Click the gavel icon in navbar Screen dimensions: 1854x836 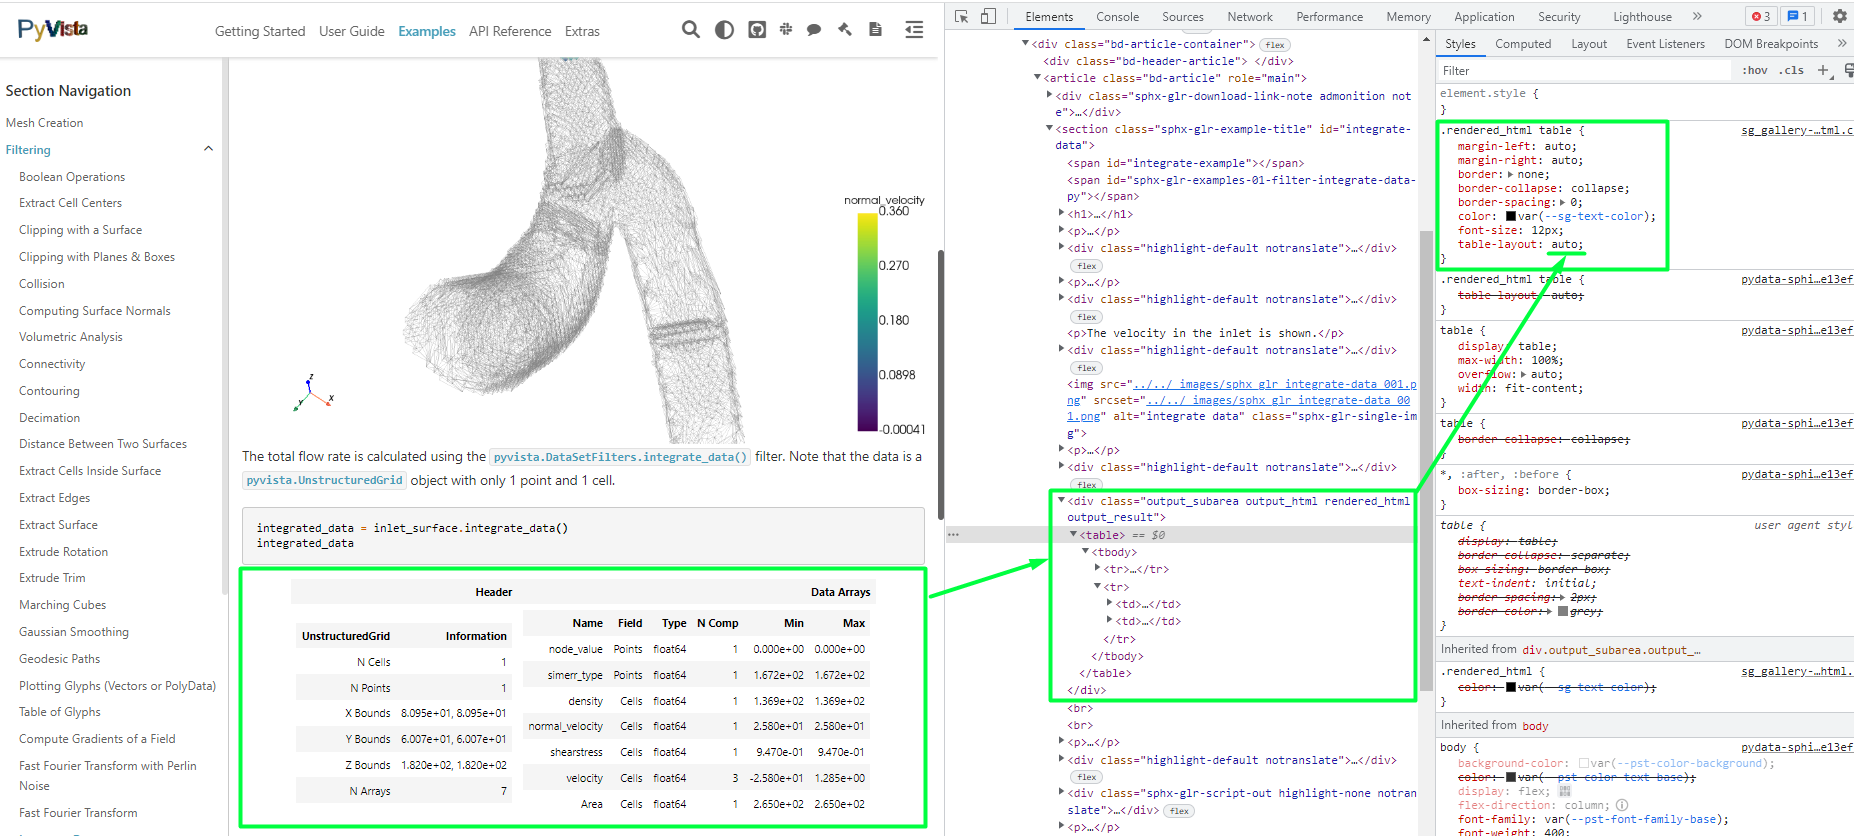point(845,30)
